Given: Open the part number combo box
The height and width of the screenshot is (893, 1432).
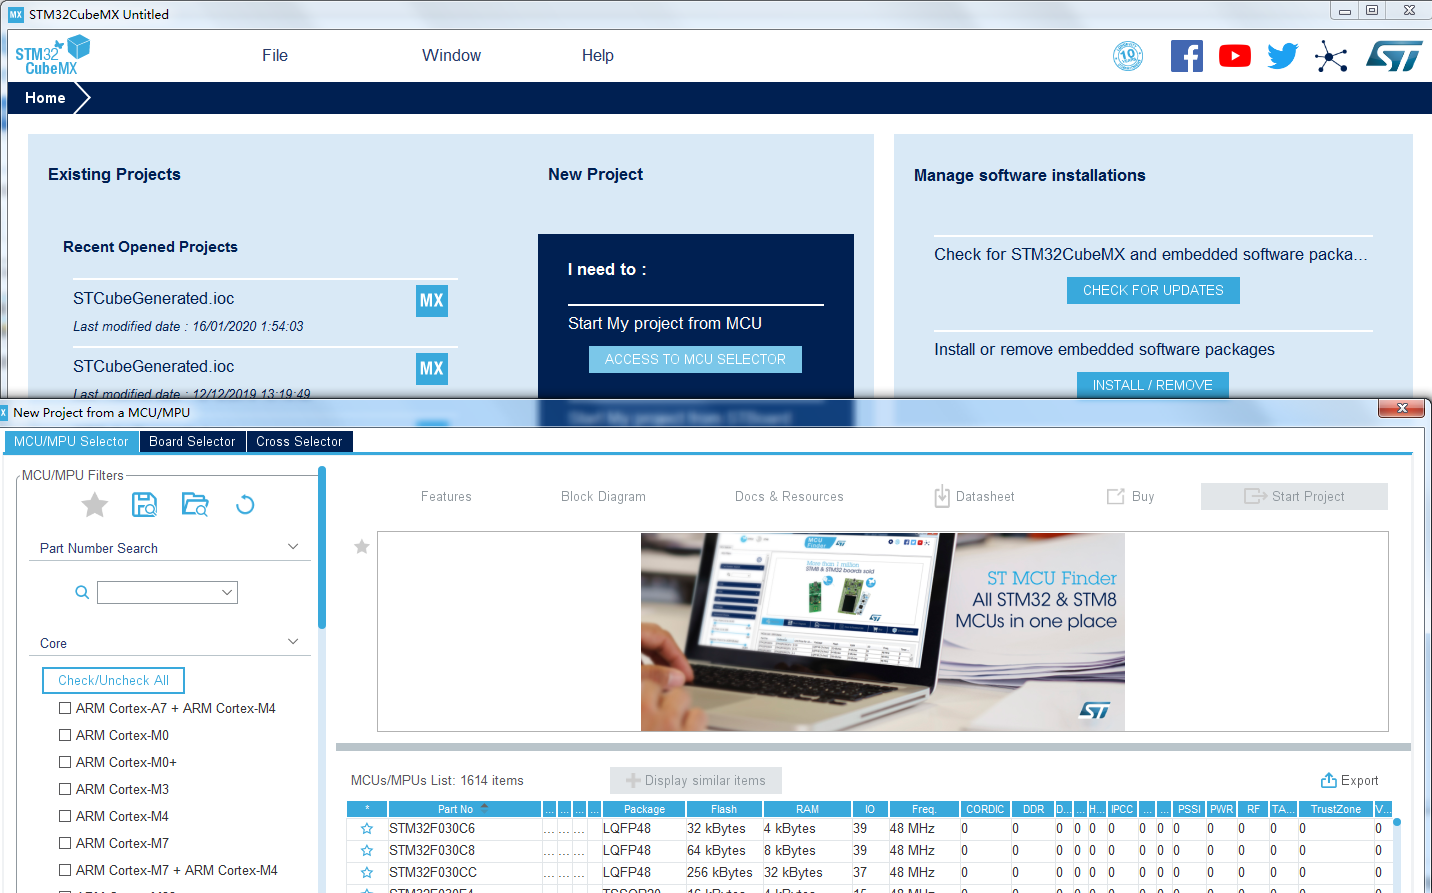Looking at the screenshot, I should coord(167,592).
